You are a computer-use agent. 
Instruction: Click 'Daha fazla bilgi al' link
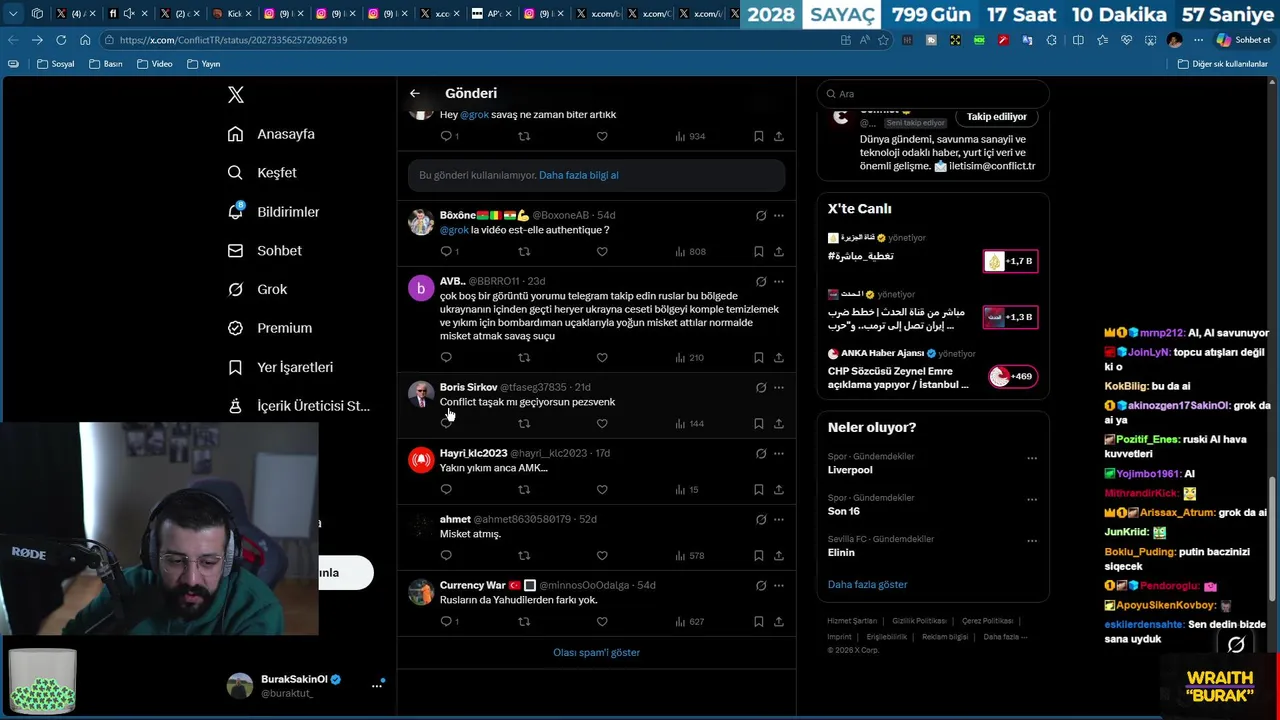(579, 175)
